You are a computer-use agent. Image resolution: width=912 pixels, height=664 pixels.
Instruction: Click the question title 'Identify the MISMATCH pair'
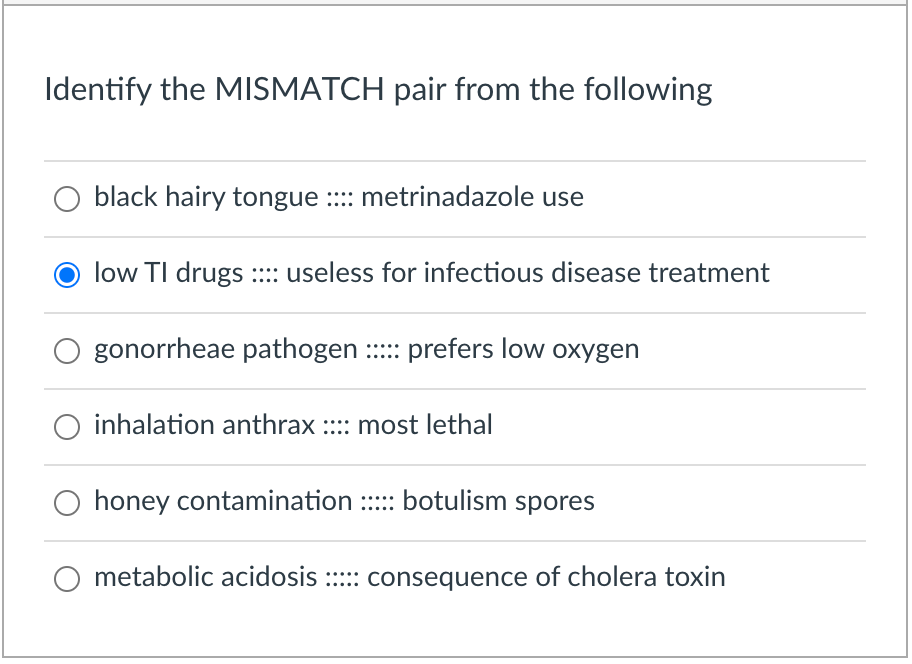[x=377, y=90]
